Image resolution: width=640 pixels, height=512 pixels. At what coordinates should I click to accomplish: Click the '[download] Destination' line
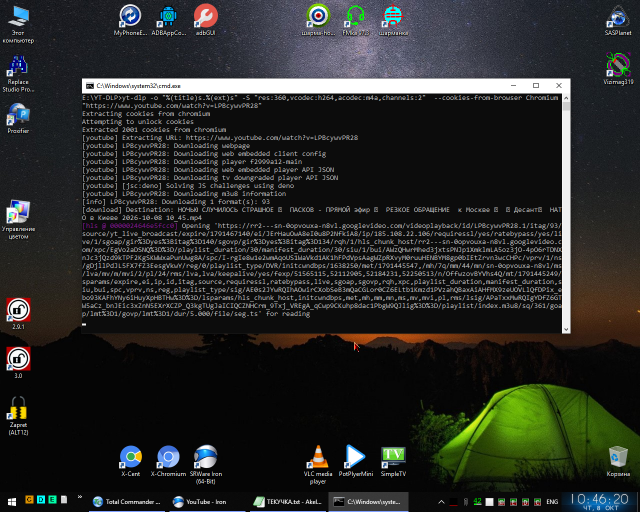point(322,209)
